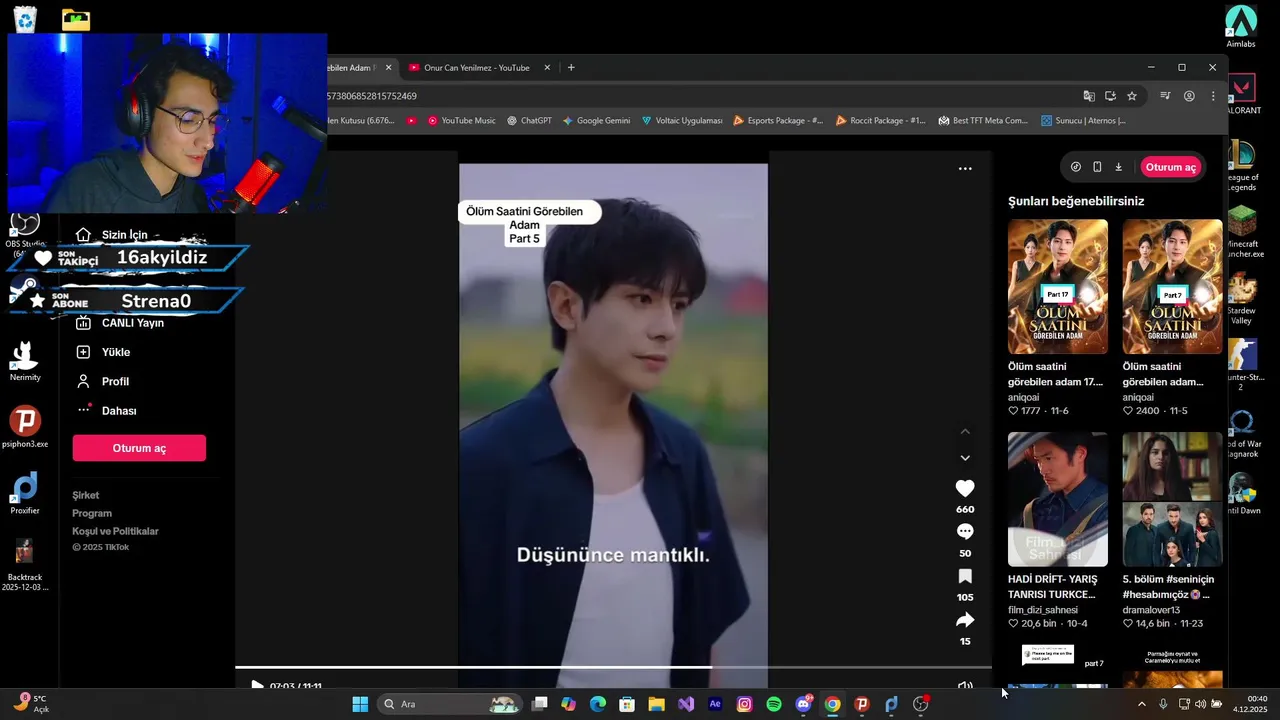Viewport: 1280px width, 720px height.
Task: Click the Chrome address bar URL
Action: coord(371,96)
